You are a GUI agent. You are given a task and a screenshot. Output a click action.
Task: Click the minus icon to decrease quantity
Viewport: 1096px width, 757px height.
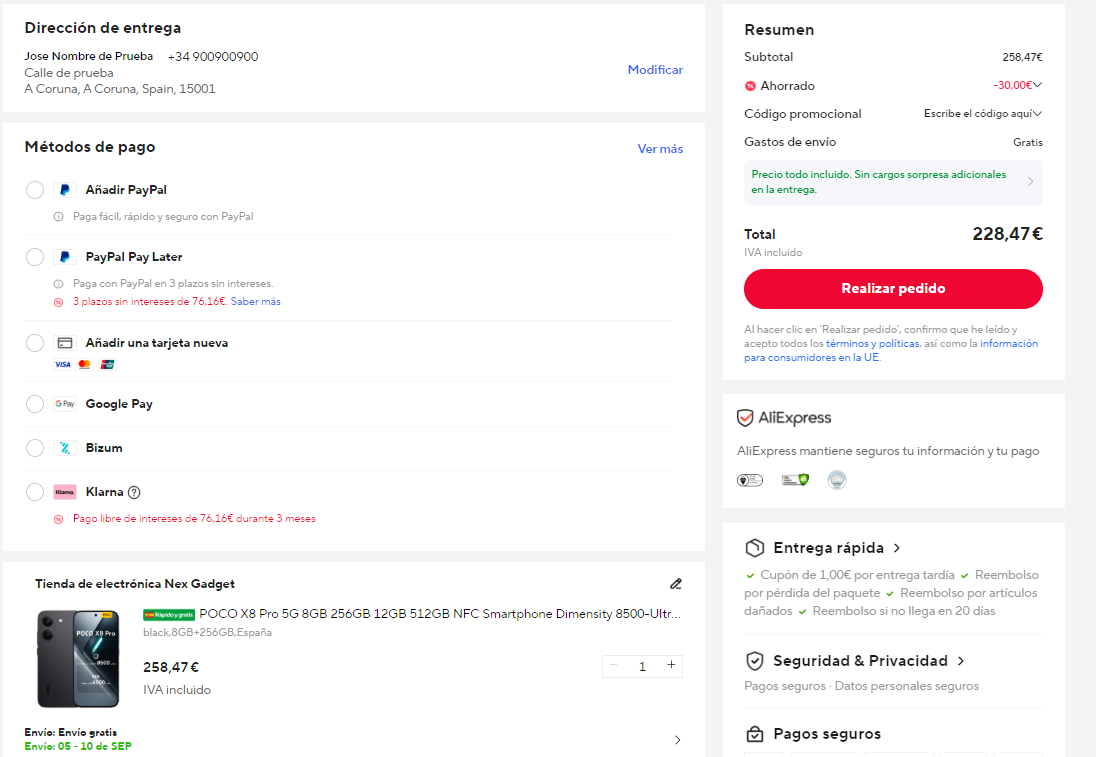coord(613,665)
